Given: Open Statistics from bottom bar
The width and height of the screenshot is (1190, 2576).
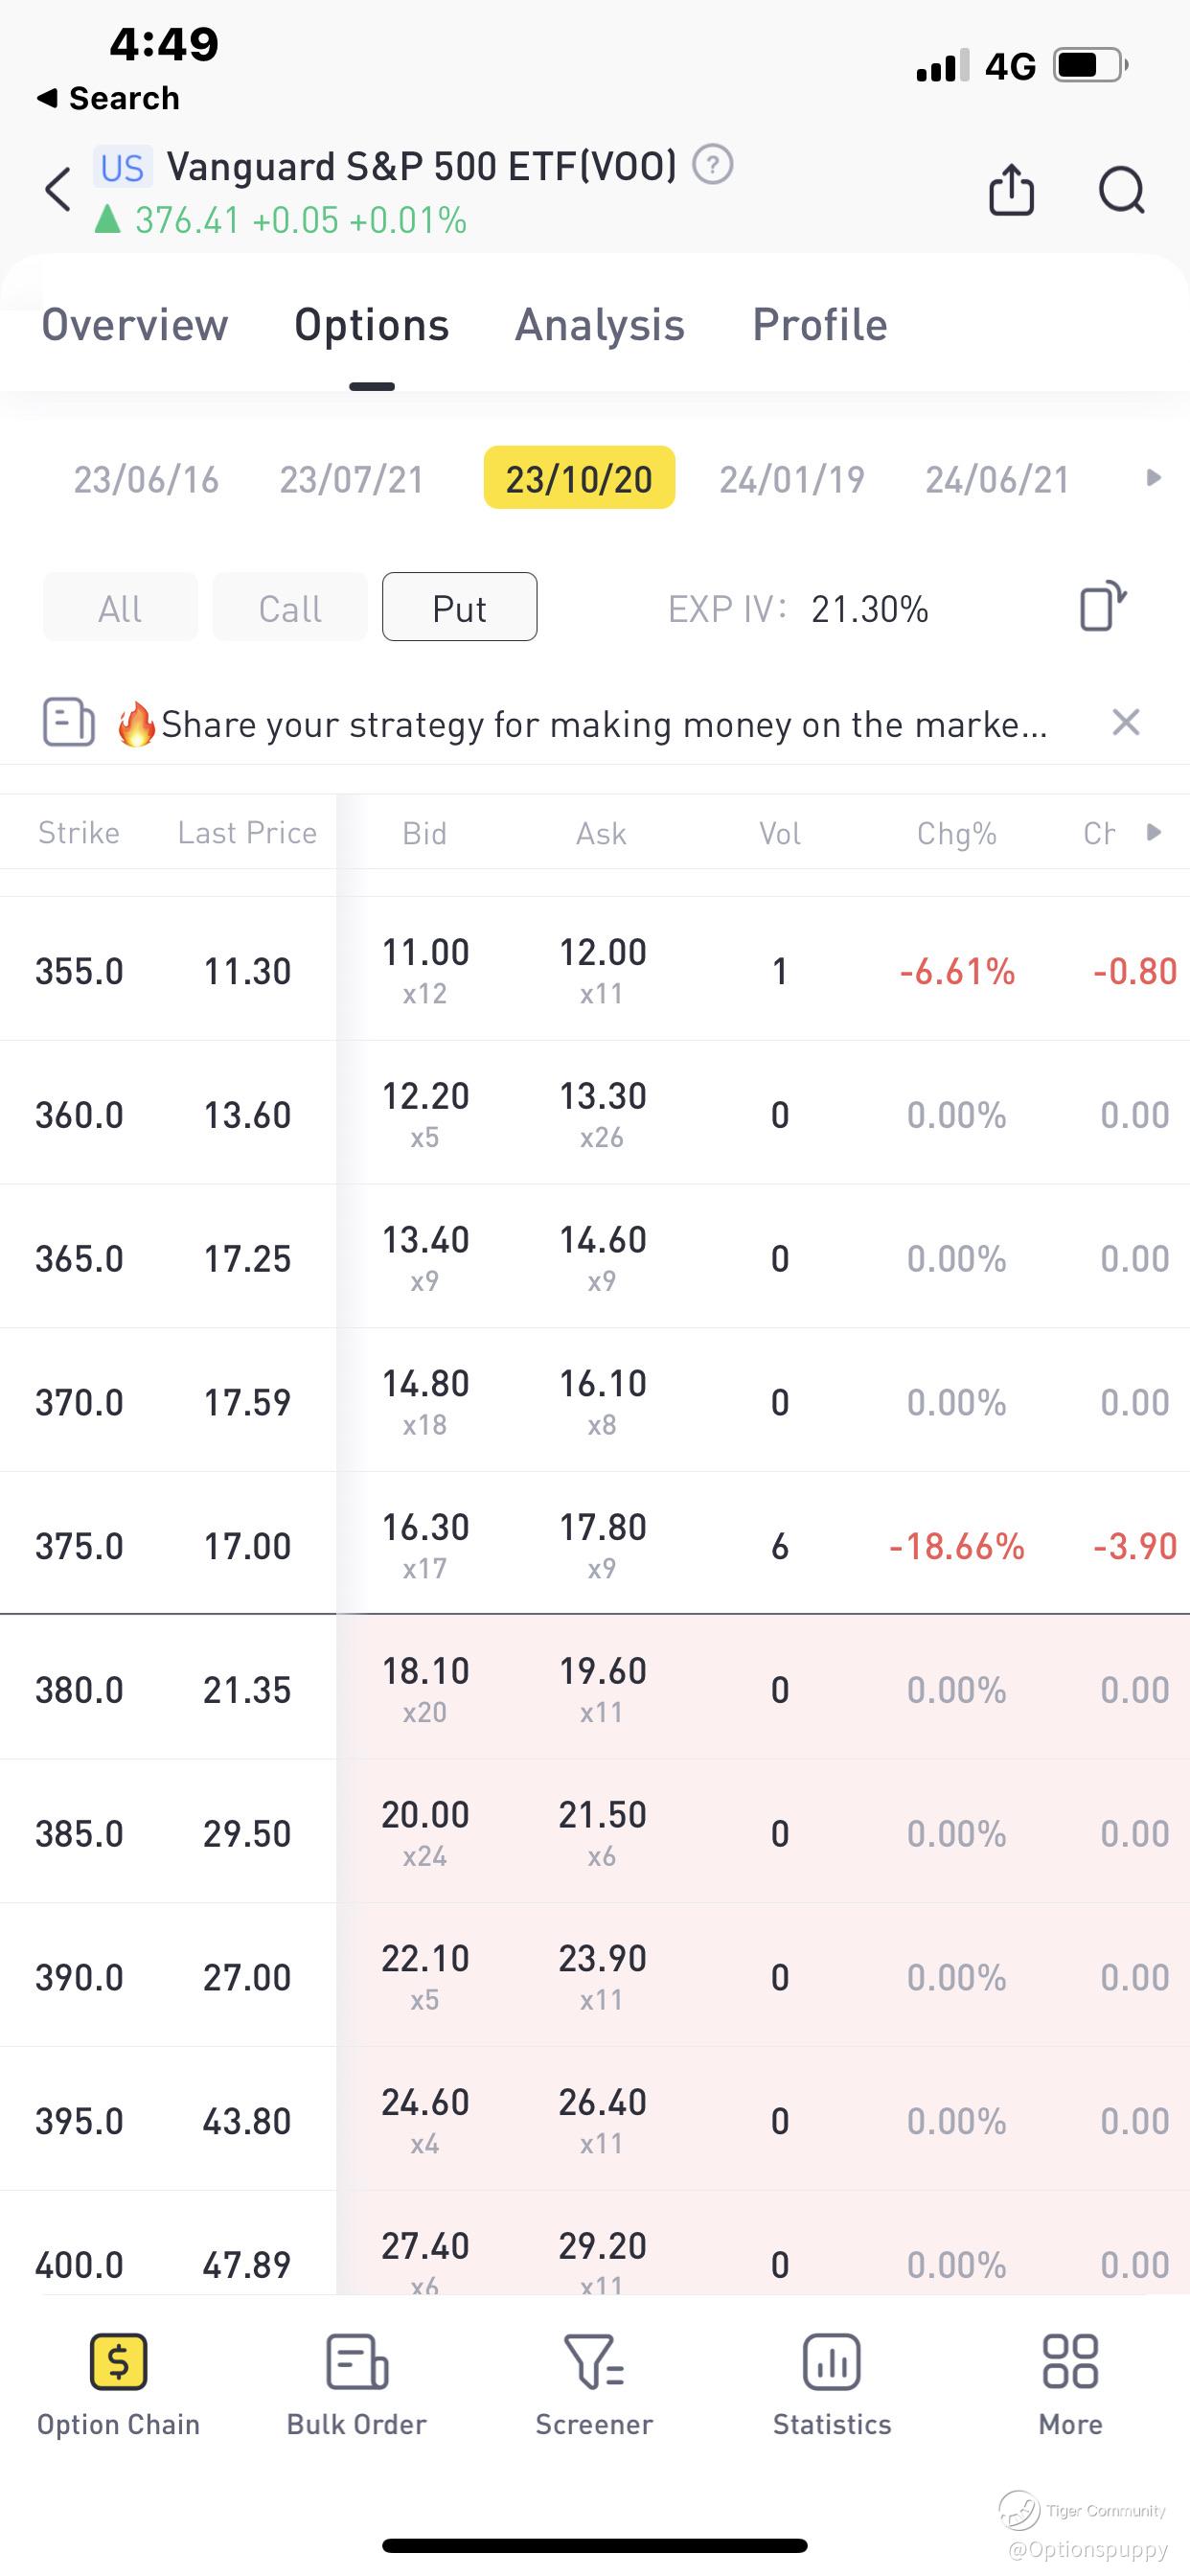Looking at the screenshot, I should 832,2385.
